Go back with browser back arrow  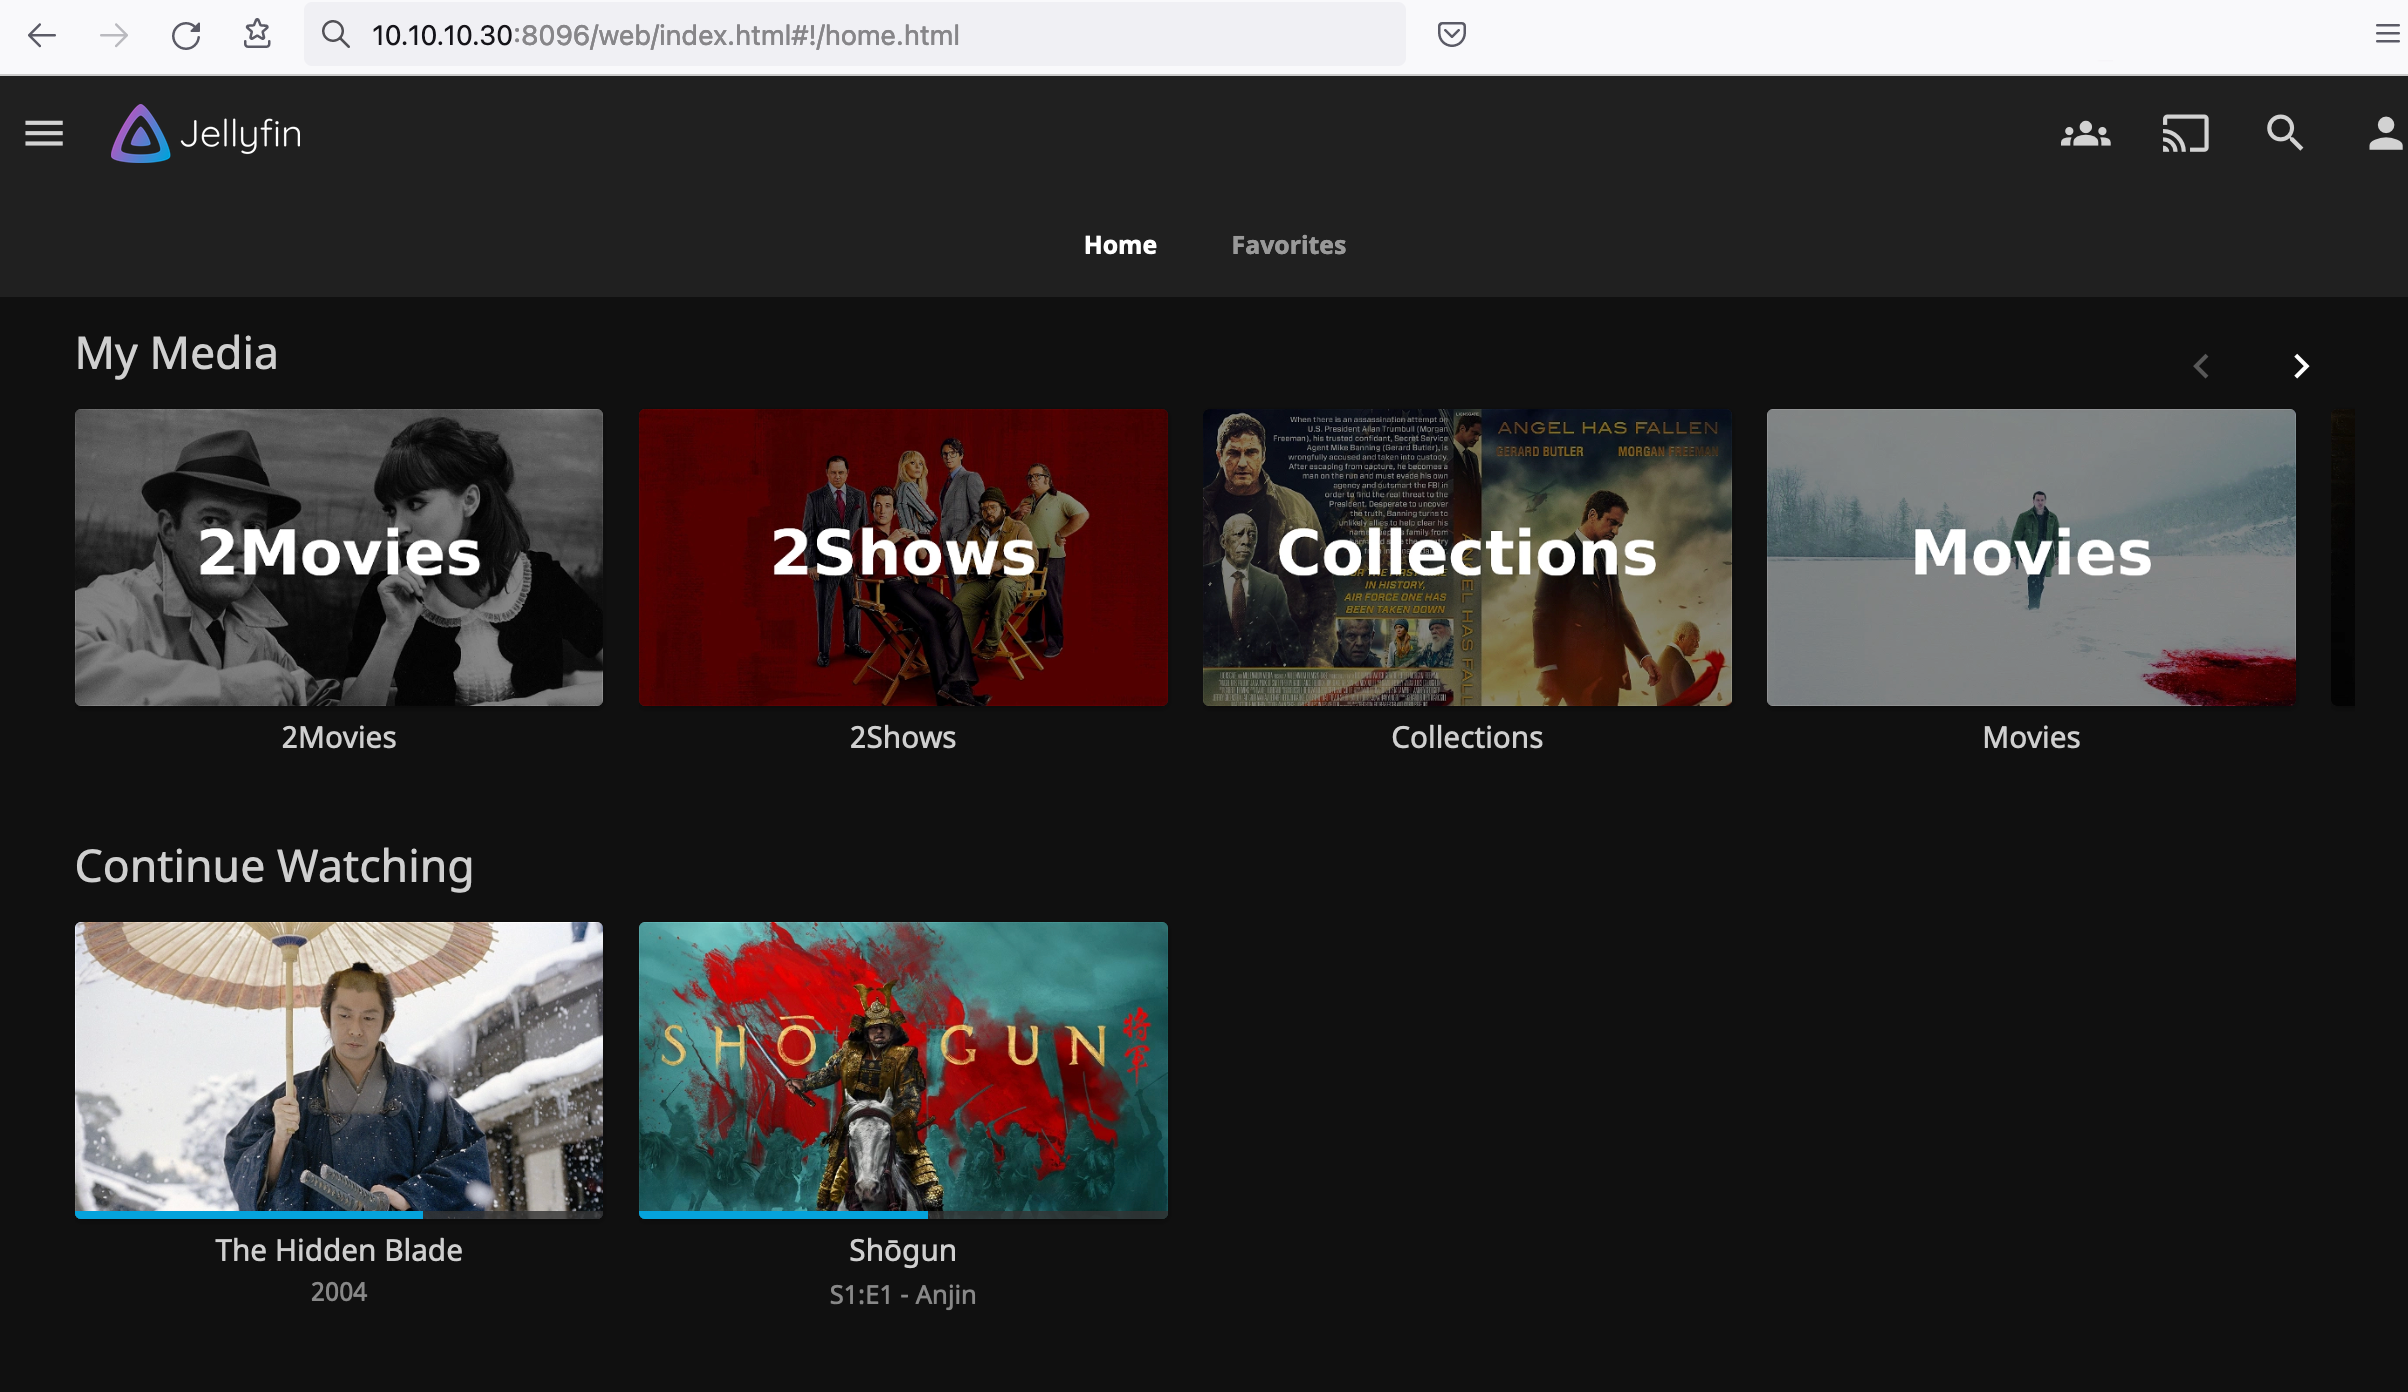click(x=42, y=36)
